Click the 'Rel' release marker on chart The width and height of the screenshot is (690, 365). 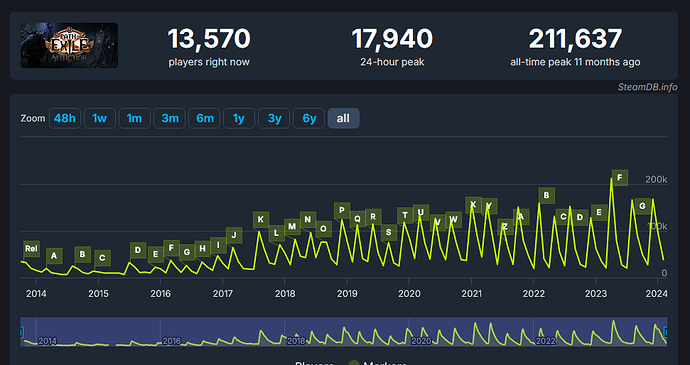tap(31, 249)
